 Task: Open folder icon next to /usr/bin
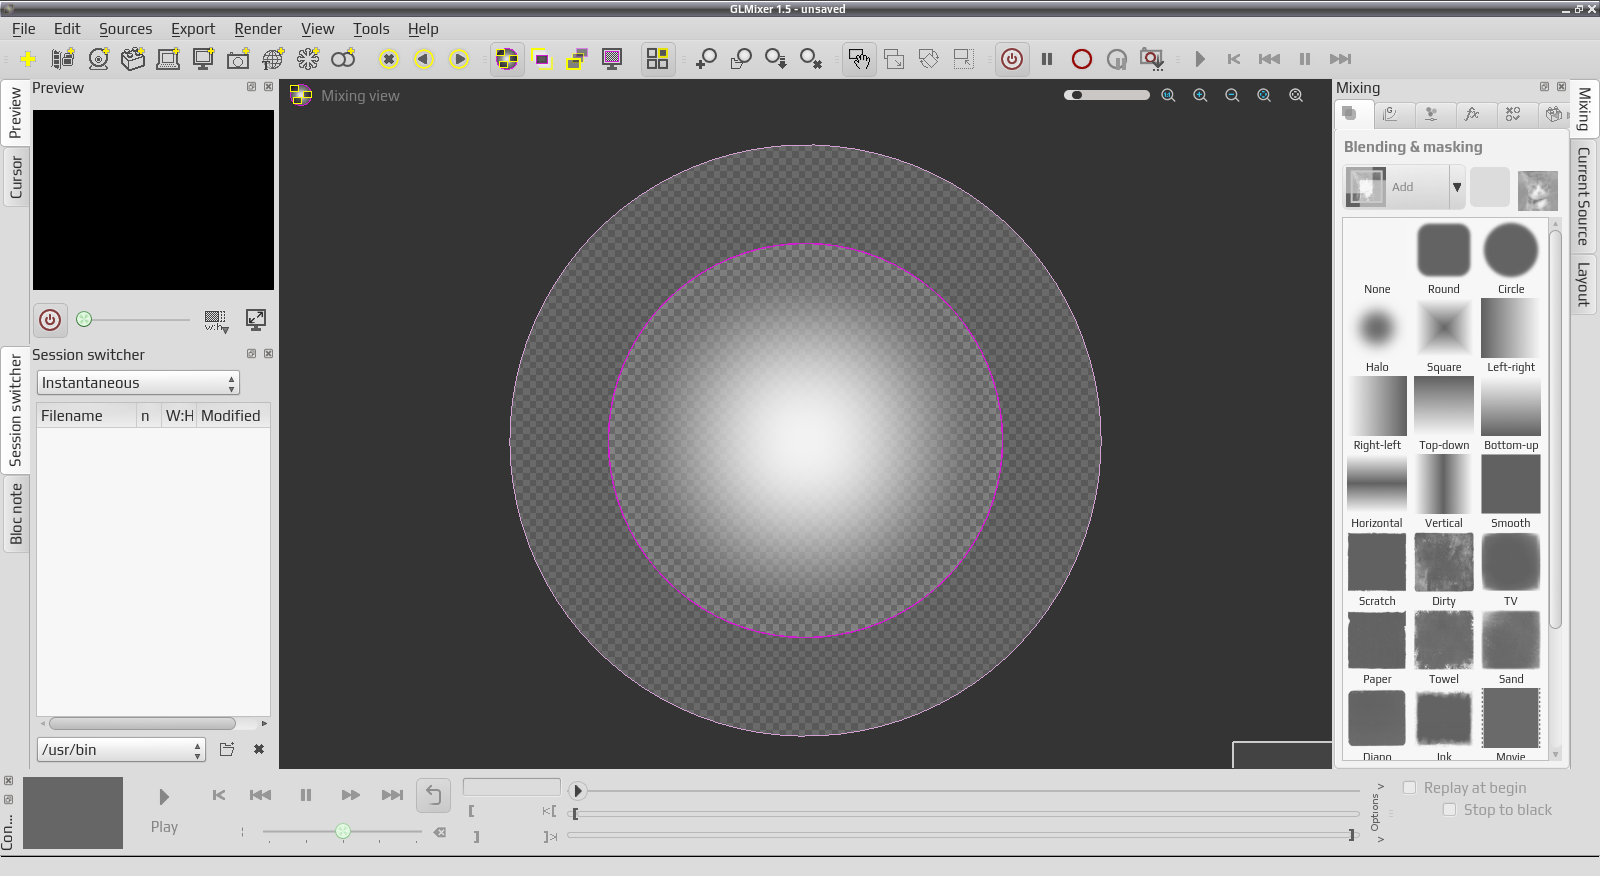click(x=227, y=749)
